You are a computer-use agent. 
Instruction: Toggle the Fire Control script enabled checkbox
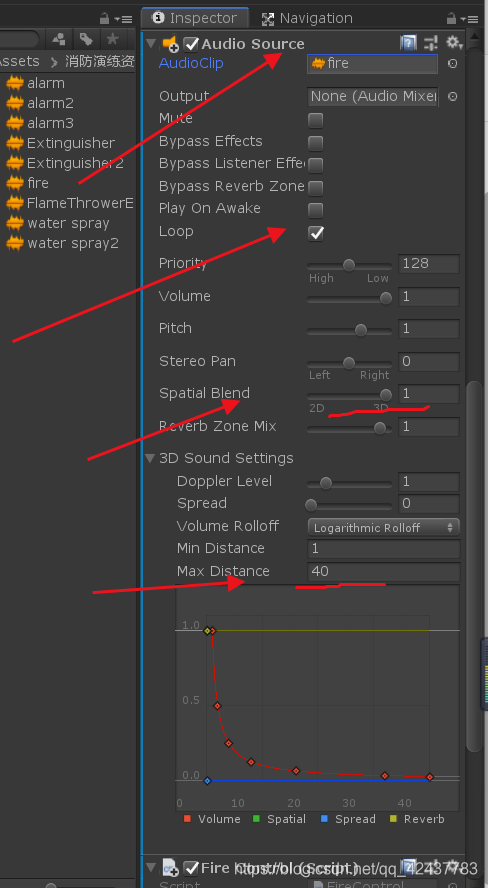(x=191, y=867)
